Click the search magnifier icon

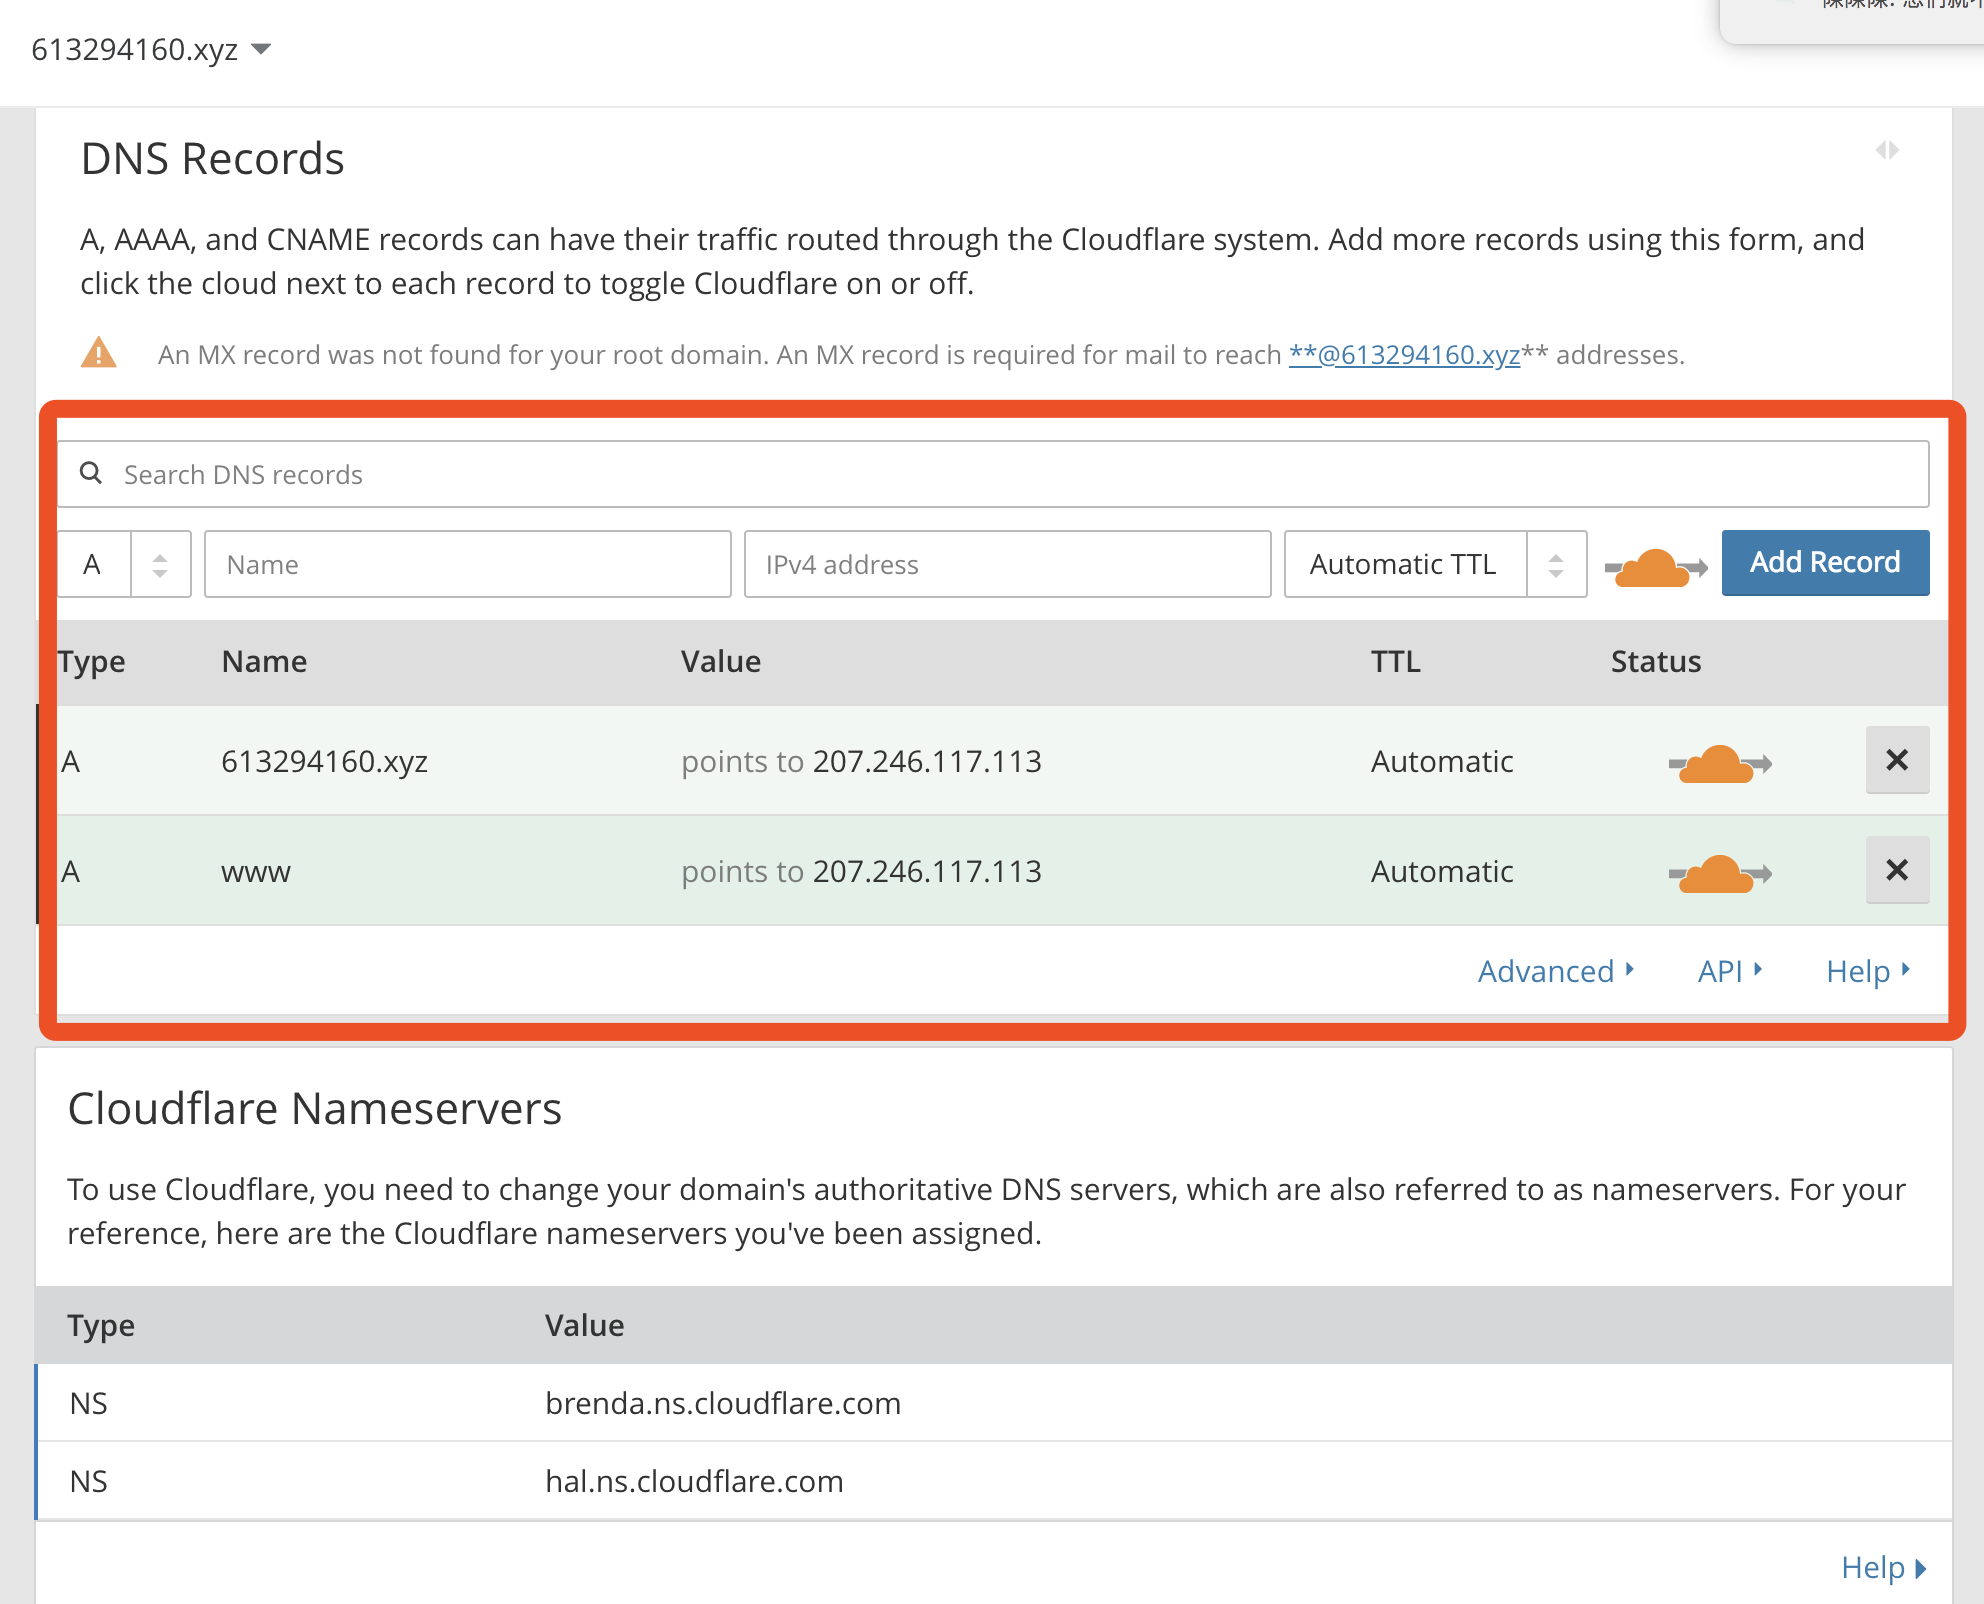91,473
